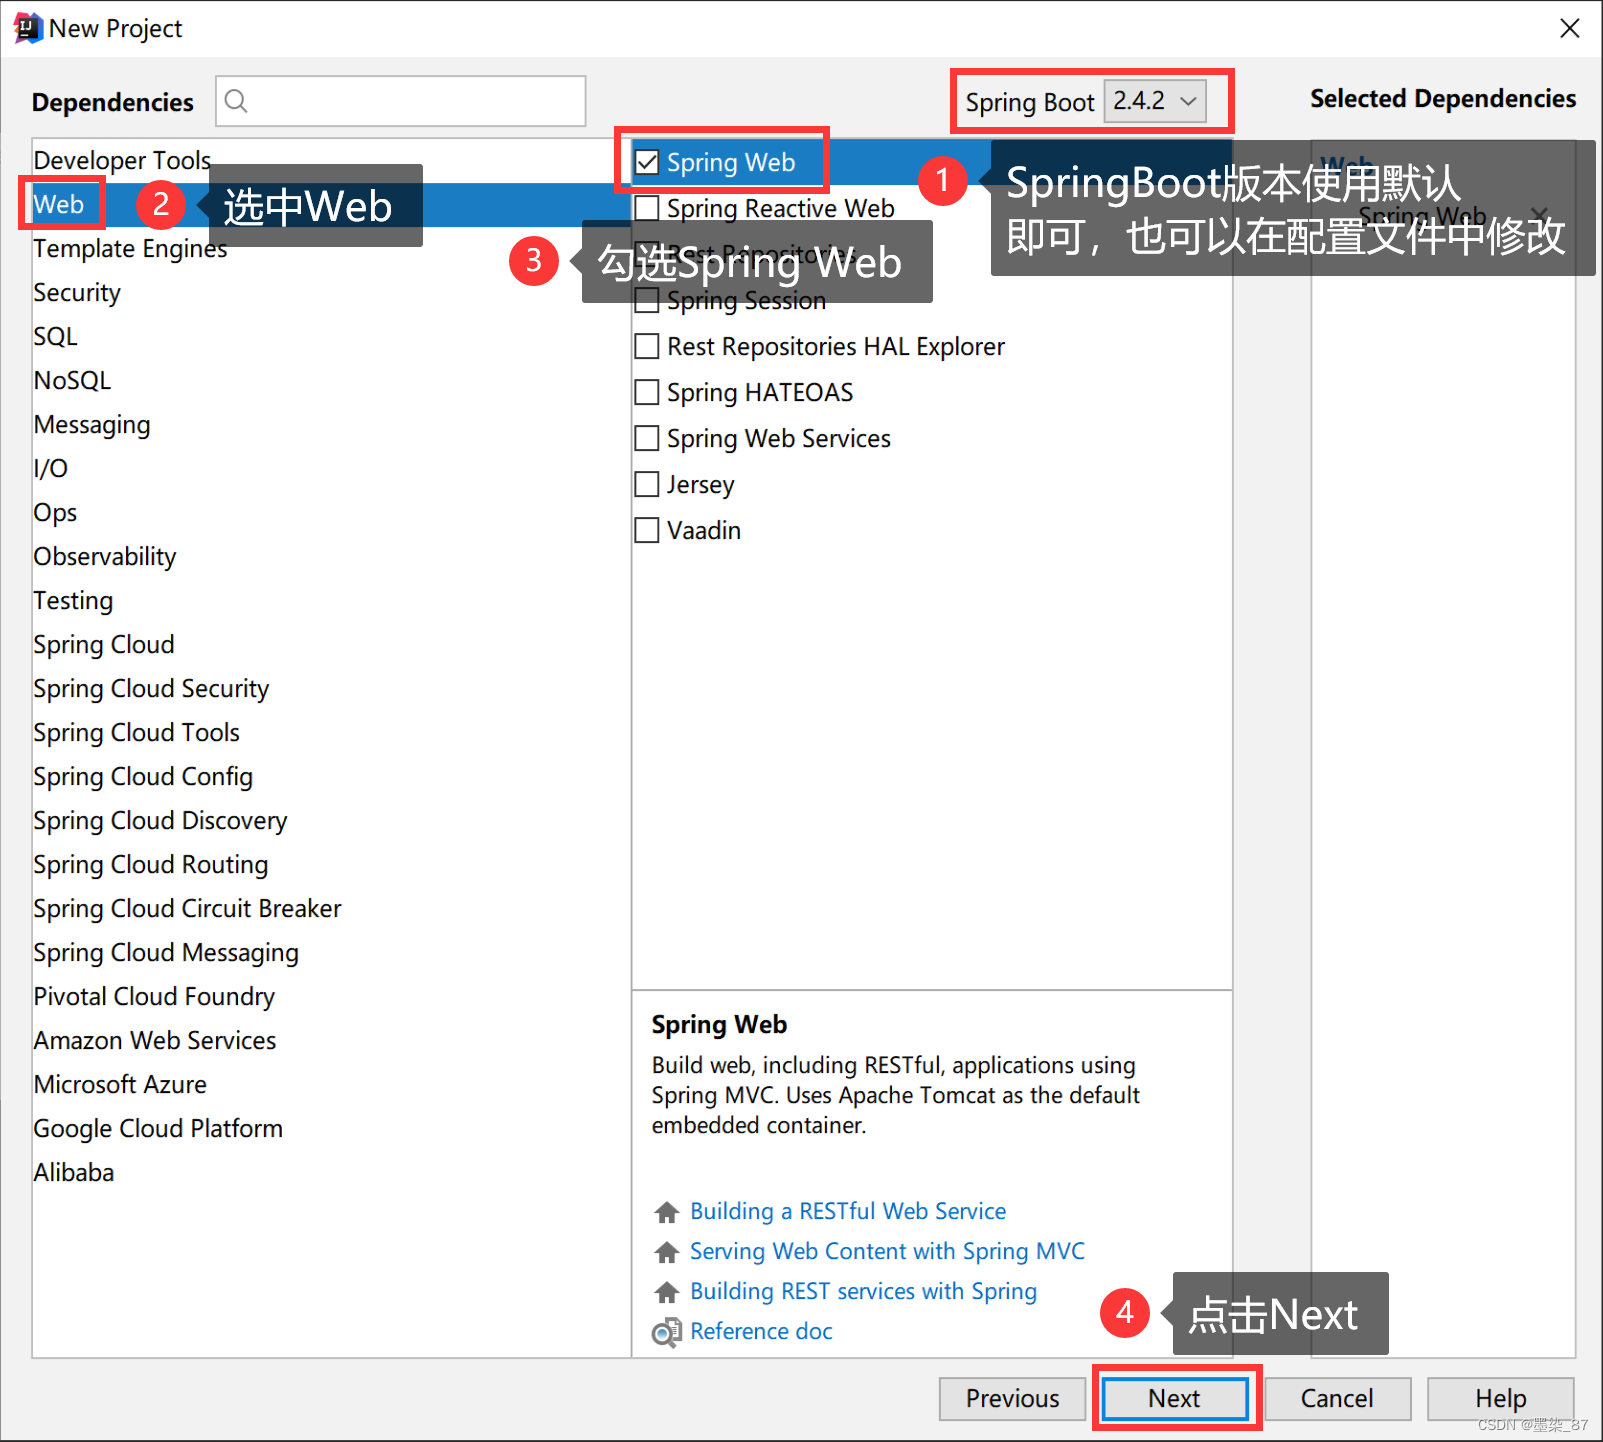
Task: Toggle the Spring Session checkbox
Action: pyautogui.click(x=647, y=300)
